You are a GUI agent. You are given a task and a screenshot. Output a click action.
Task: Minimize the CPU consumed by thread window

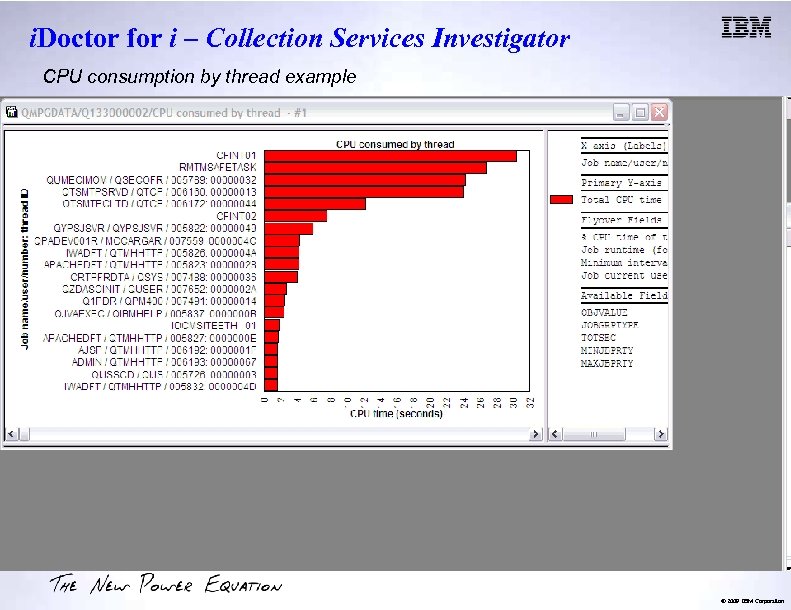(621, 112)
